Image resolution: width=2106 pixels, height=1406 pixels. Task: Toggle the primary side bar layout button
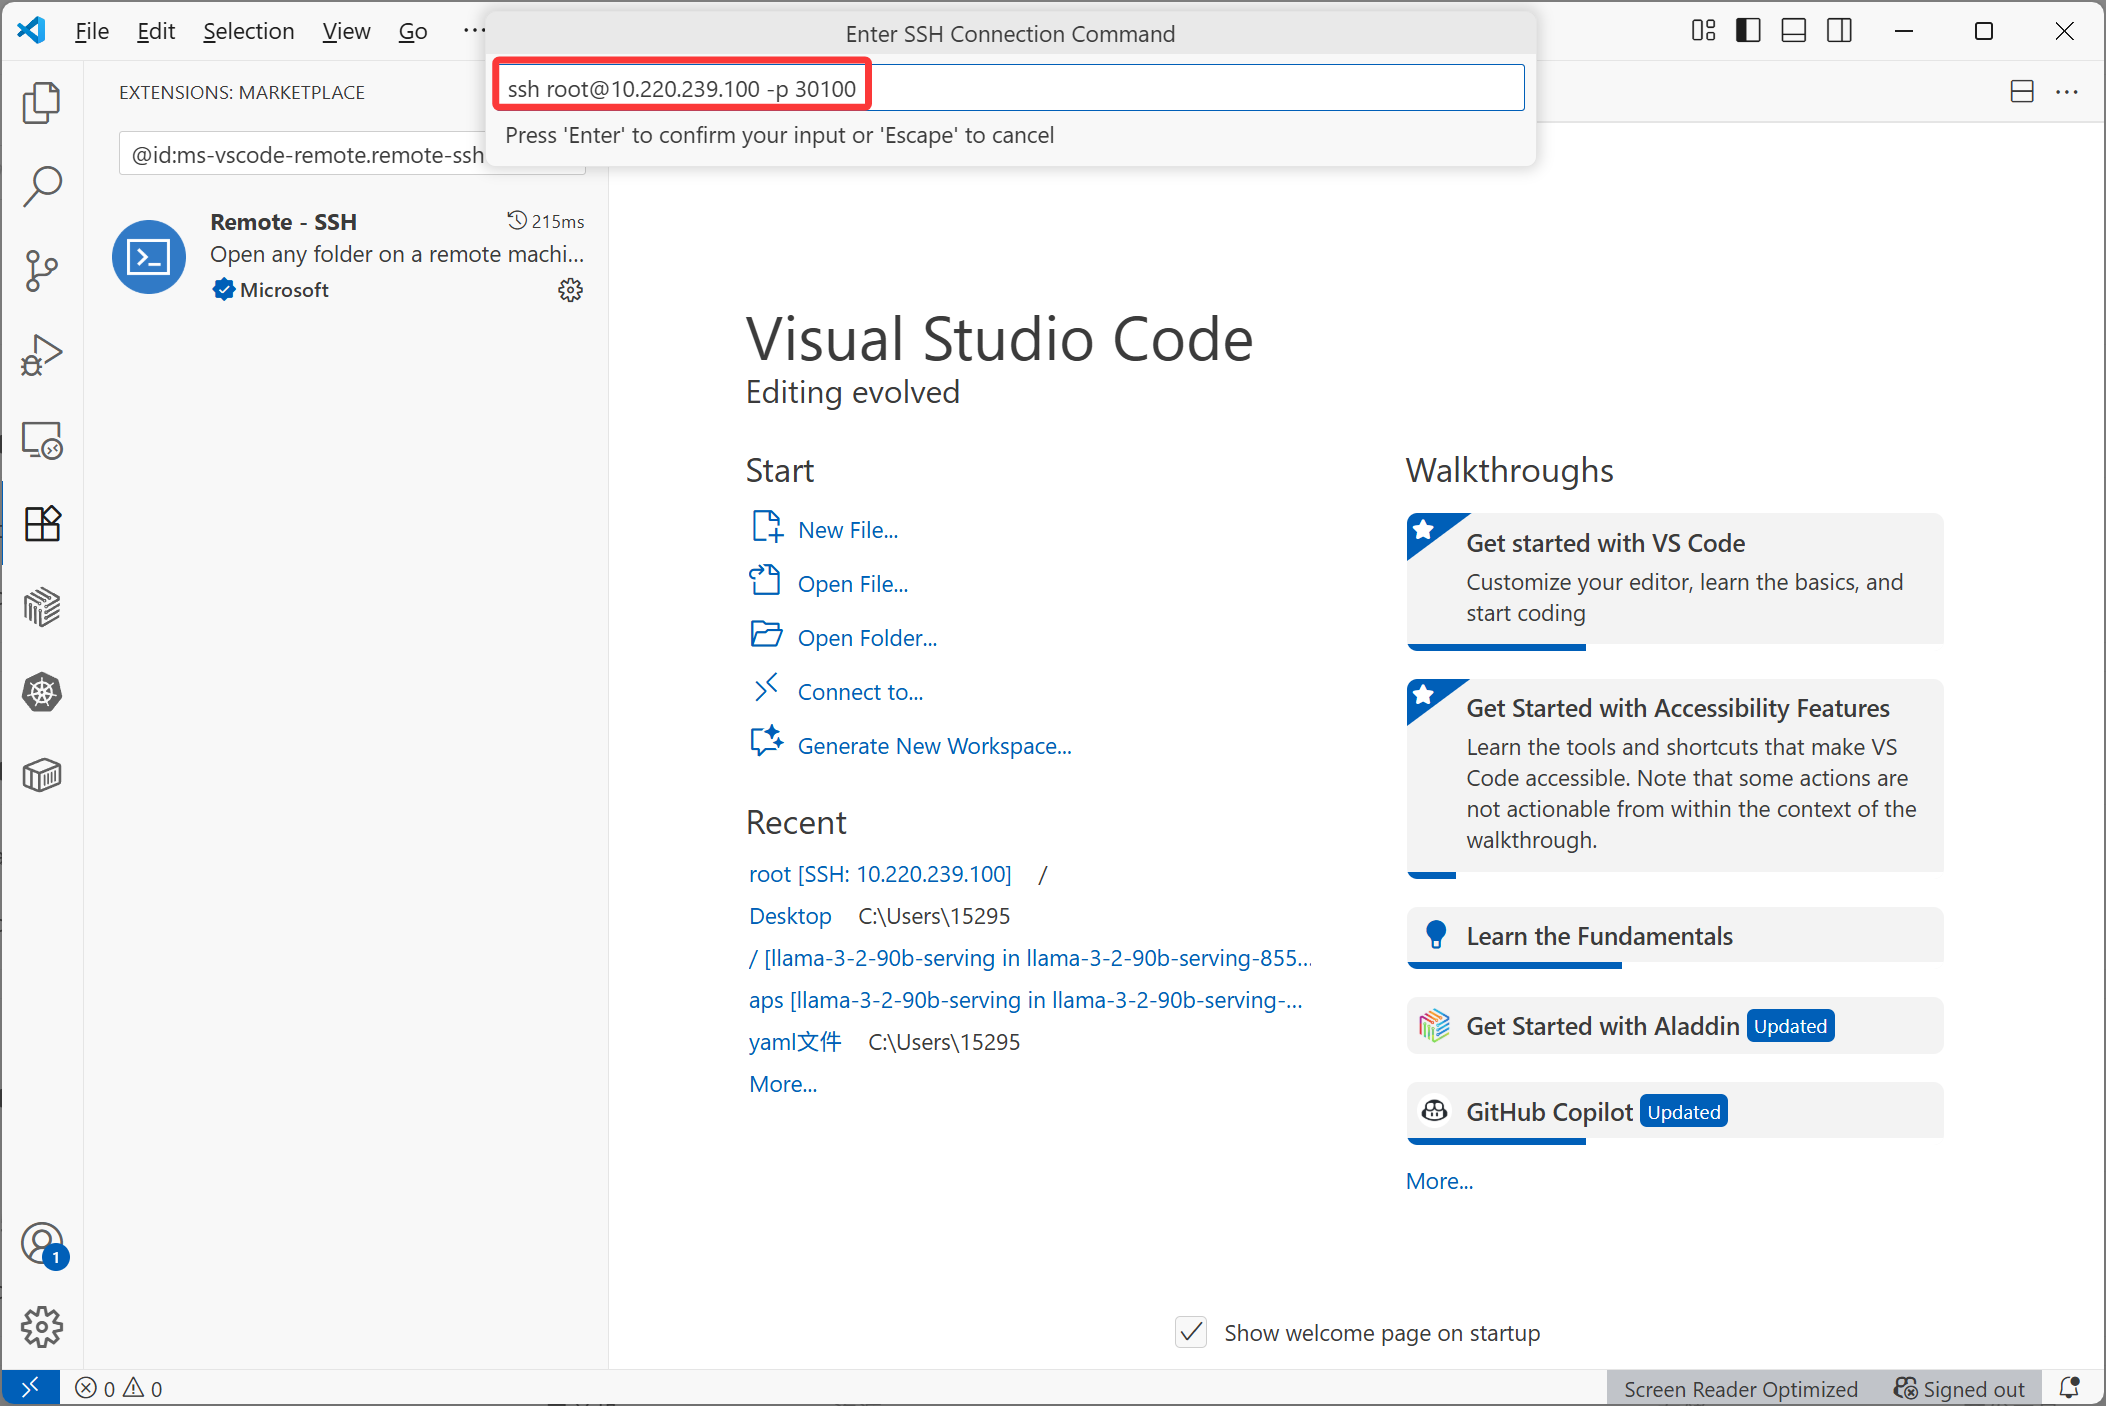pos(1748,31)
